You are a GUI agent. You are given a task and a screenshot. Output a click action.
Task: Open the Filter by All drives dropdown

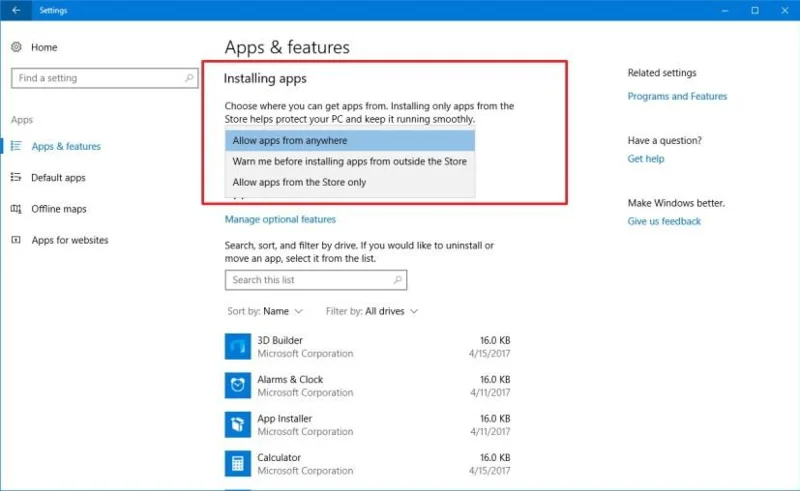click(x=372, y=311)
